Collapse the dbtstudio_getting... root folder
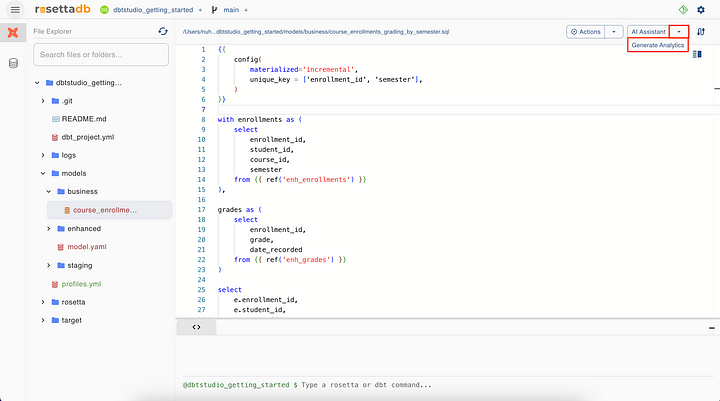720x401 pixels. tap(37, 83)
